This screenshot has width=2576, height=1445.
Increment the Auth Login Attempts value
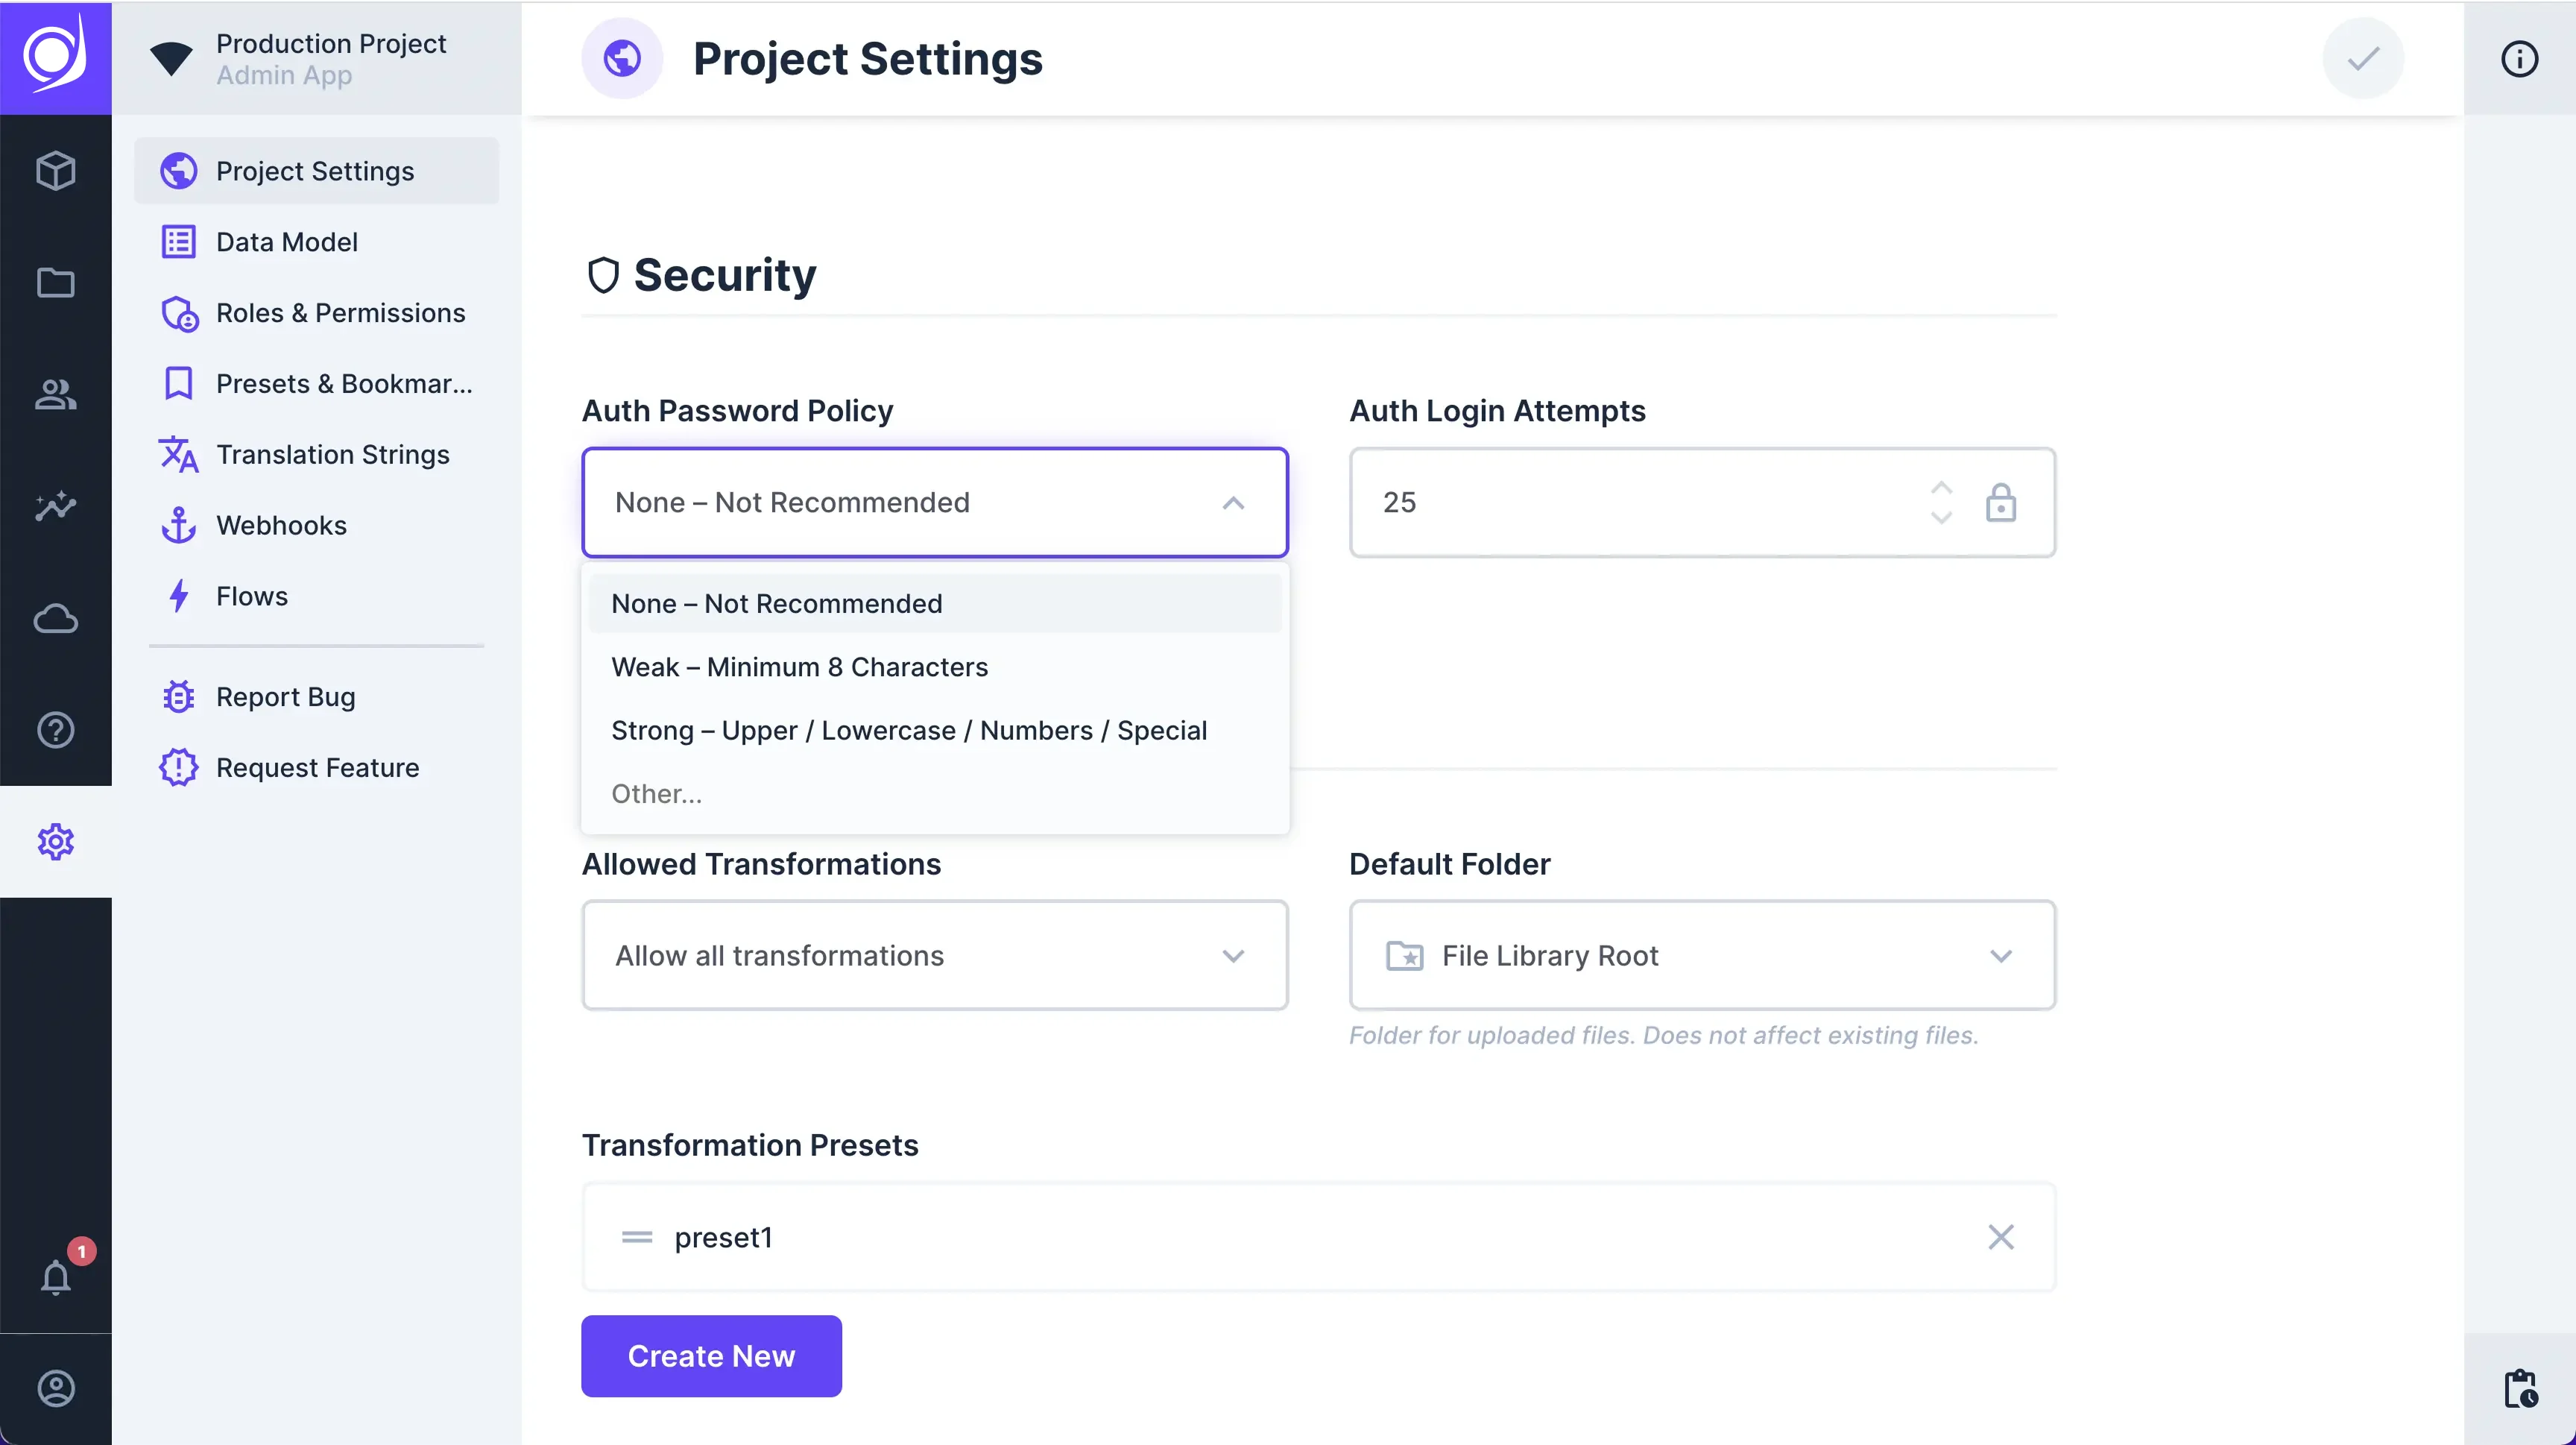click(1941, 489)
